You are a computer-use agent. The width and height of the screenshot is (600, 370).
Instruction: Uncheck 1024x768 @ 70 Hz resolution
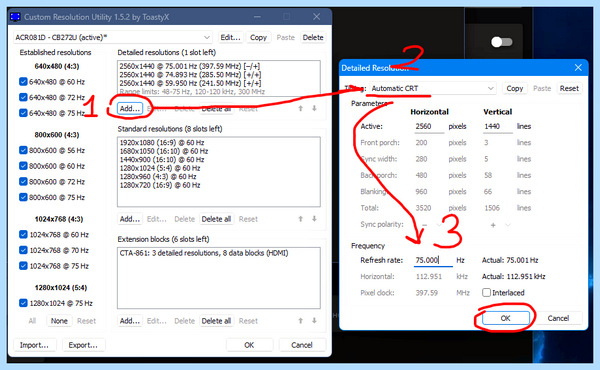click(x=23, y=250)
